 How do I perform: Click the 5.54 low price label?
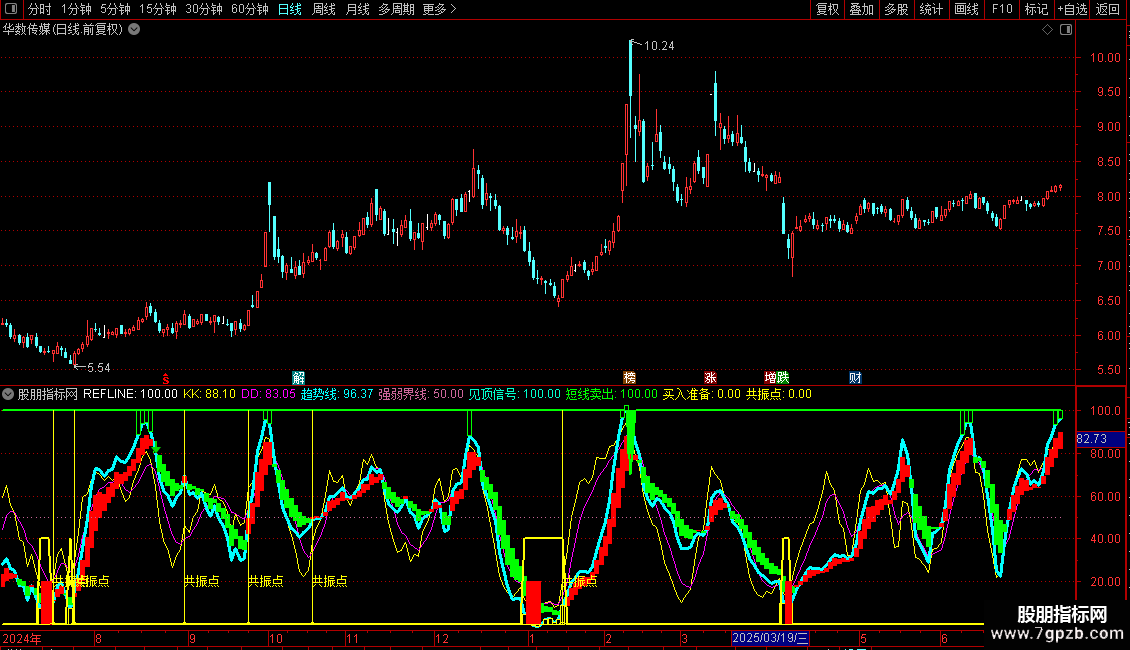pyautogui.click(x=99, y=368)
